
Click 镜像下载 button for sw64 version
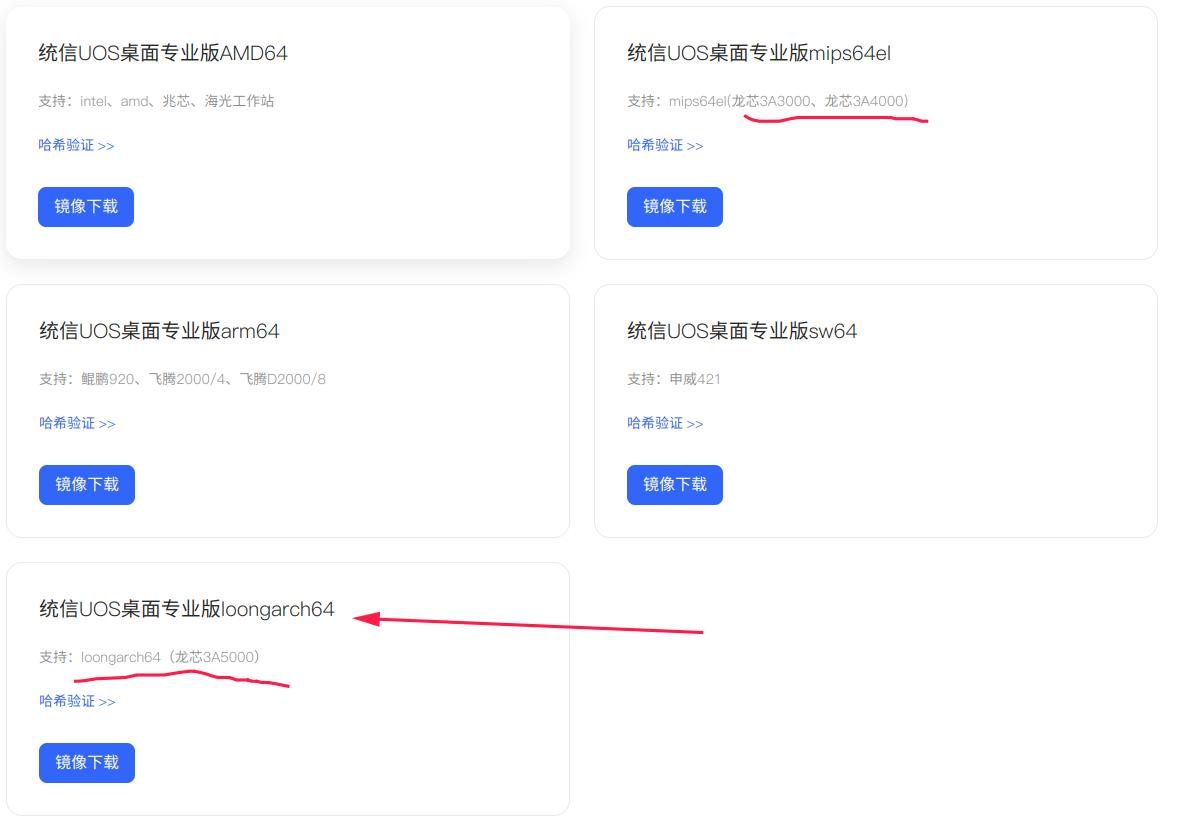(x=674, y=485)
